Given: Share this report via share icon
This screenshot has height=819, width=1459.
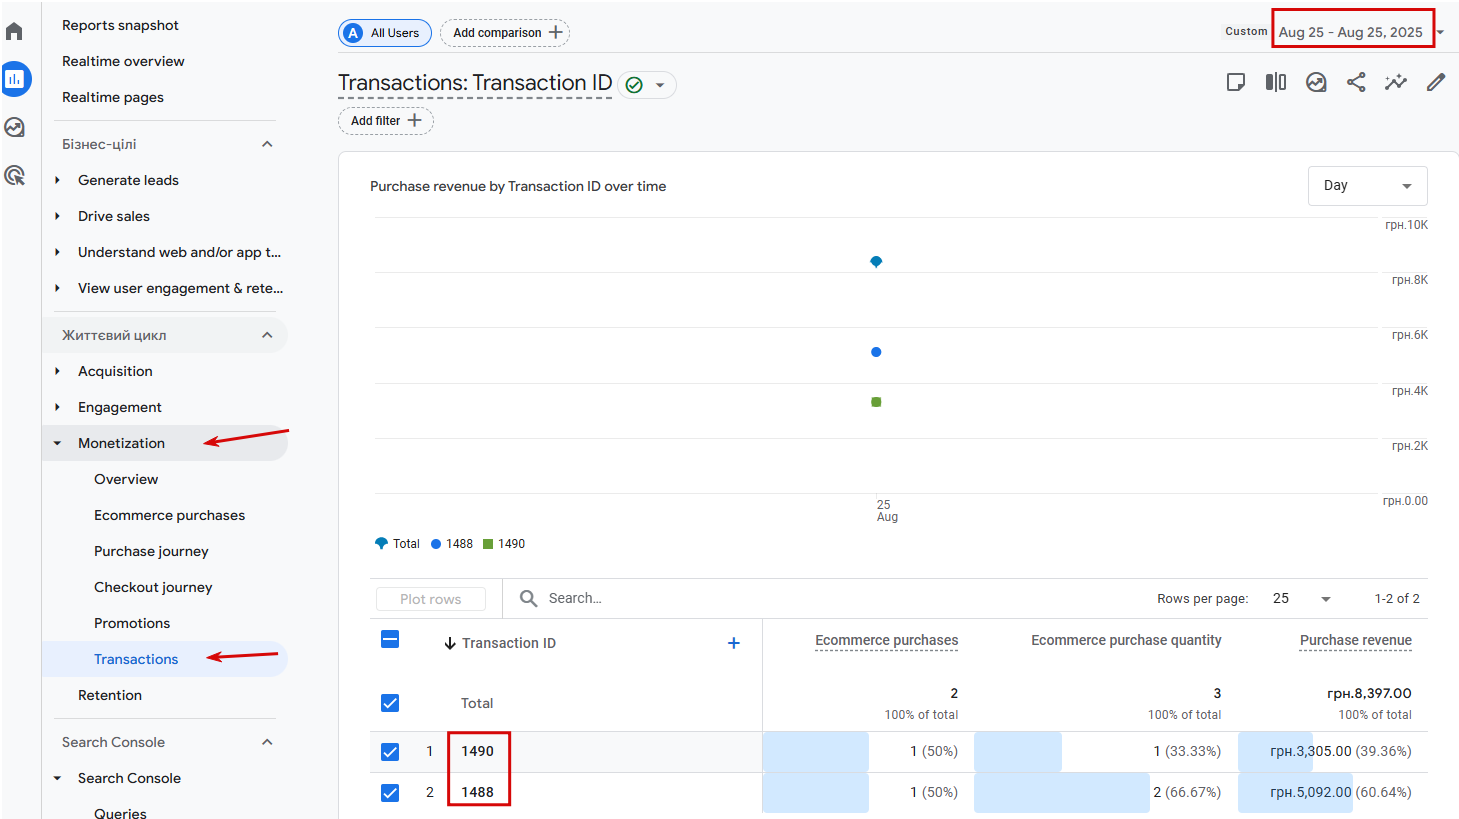Looking at the screenshot, I should point(1356,82).
